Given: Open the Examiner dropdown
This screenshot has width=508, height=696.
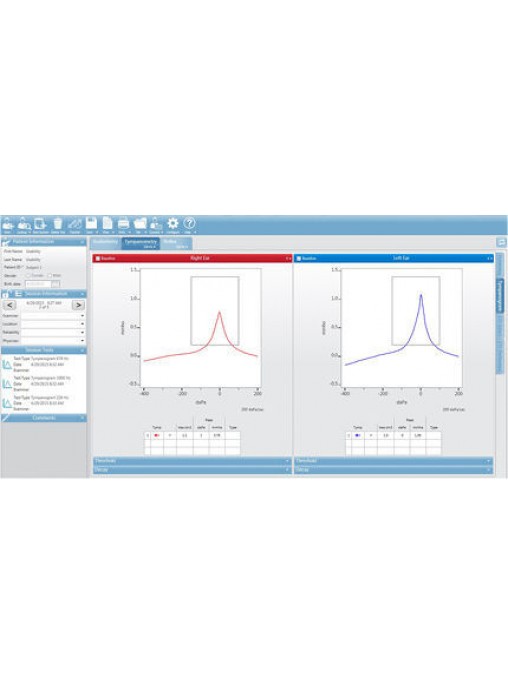Looking at the screenshot, I should click(x=53, y=316).
